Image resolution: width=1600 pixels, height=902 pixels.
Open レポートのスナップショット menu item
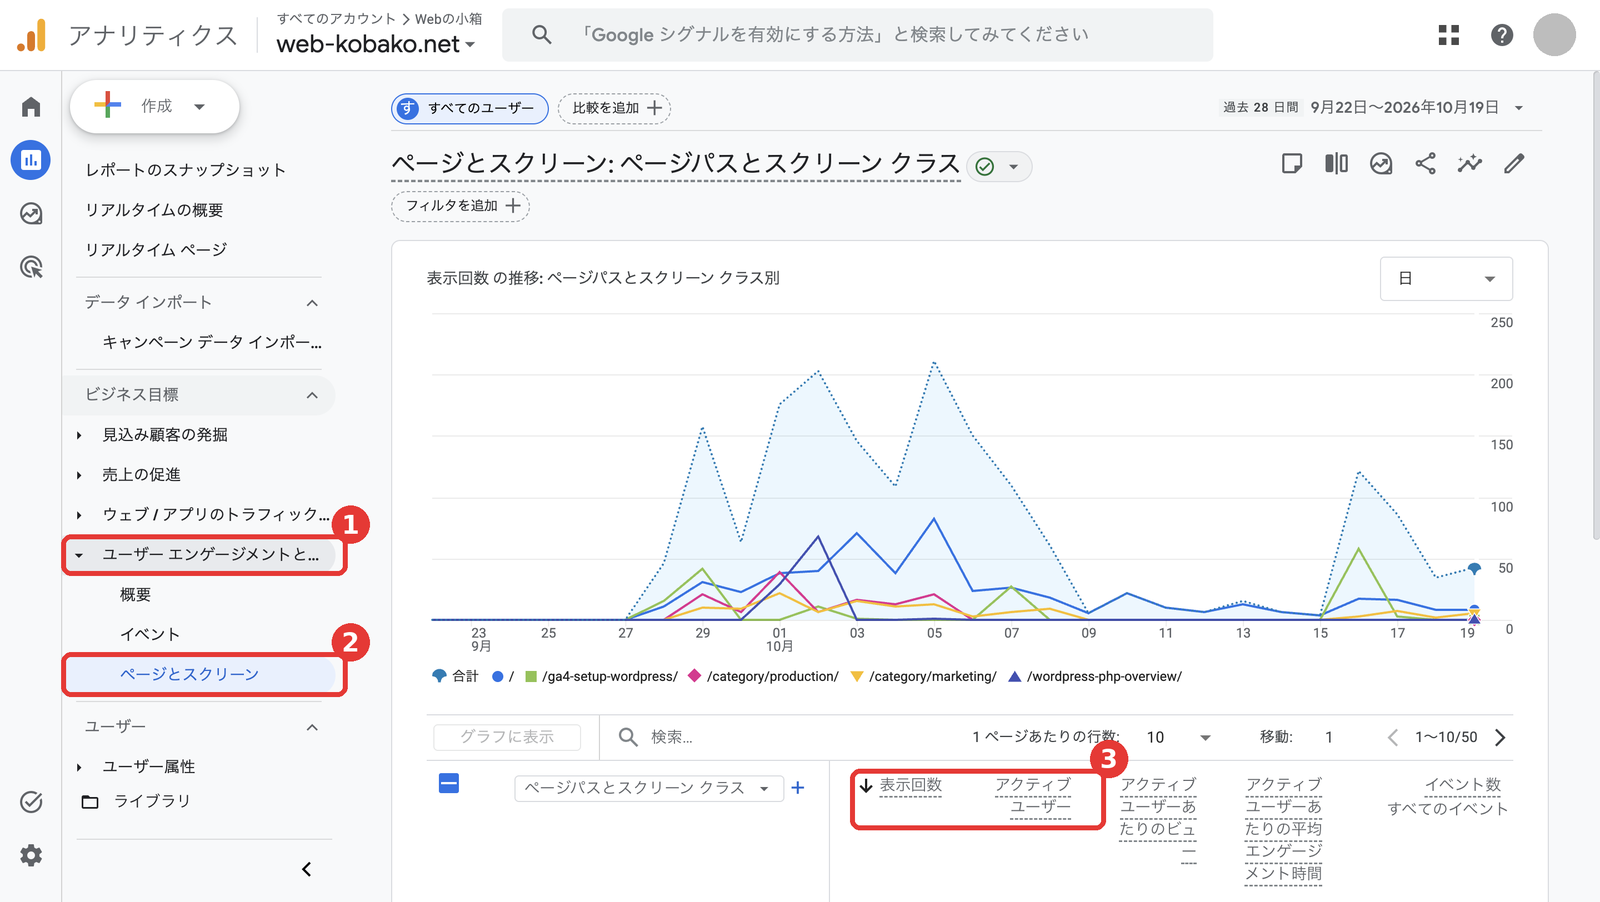tap(186, 170)
